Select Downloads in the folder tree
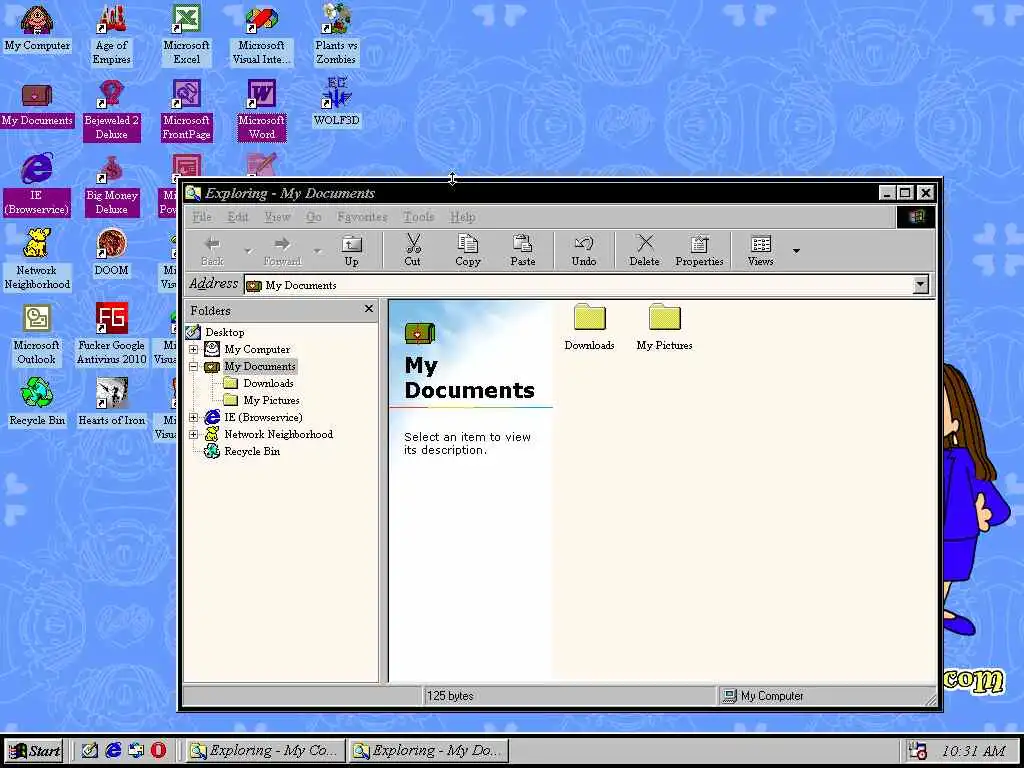This screenshot has height=768, width=1024. [x=268, y=383]
